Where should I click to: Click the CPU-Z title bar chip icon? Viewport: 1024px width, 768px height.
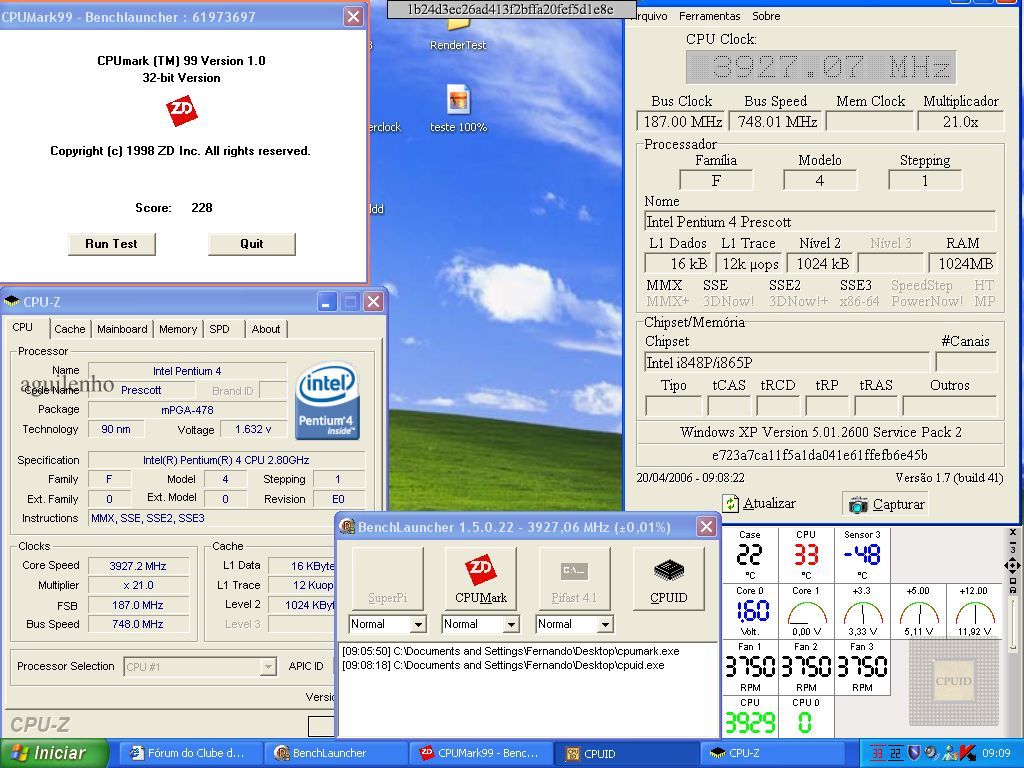pyautogui.click(x=12, y=301)
